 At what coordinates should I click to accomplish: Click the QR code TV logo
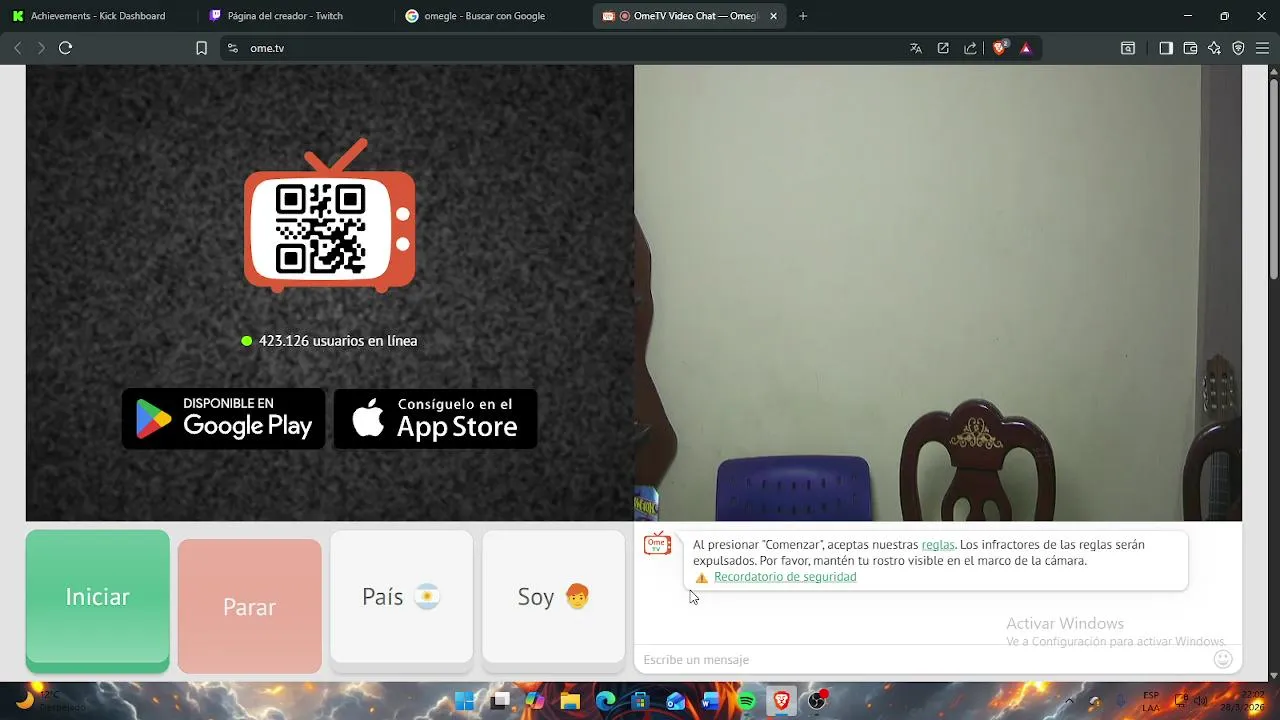[x=329, y=218]
